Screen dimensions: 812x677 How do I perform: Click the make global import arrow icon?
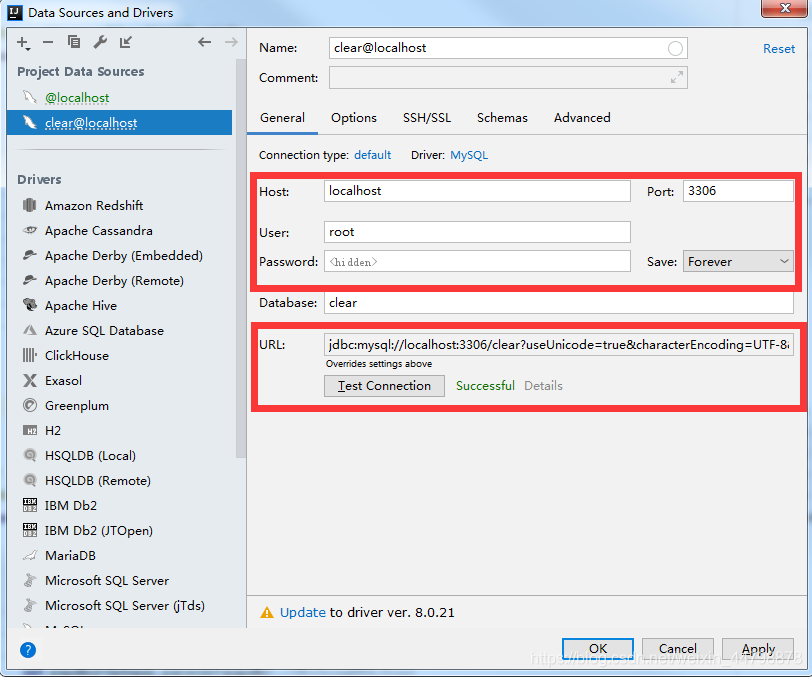[126, 42]
